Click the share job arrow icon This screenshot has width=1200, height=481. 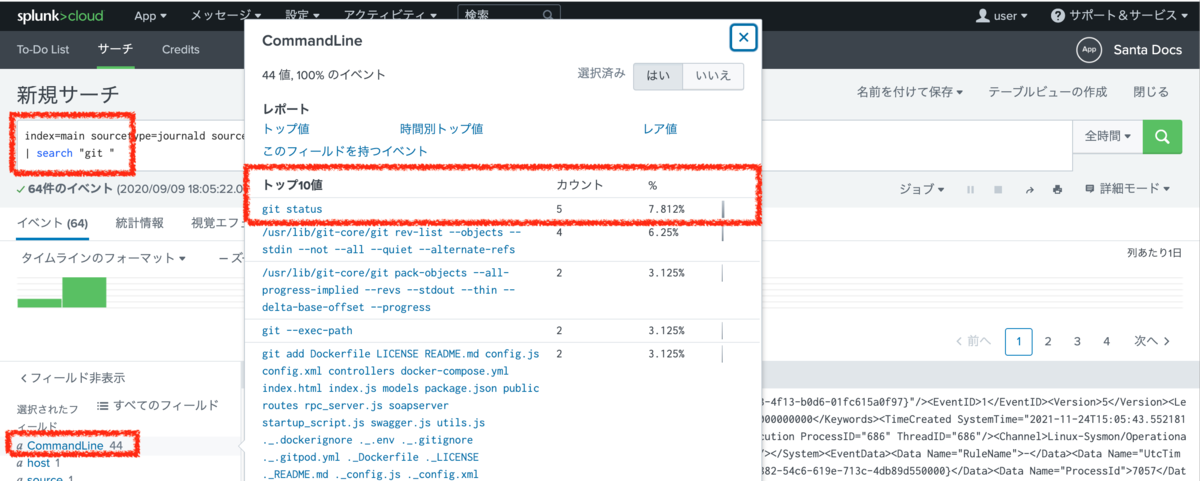point(1029,189)
